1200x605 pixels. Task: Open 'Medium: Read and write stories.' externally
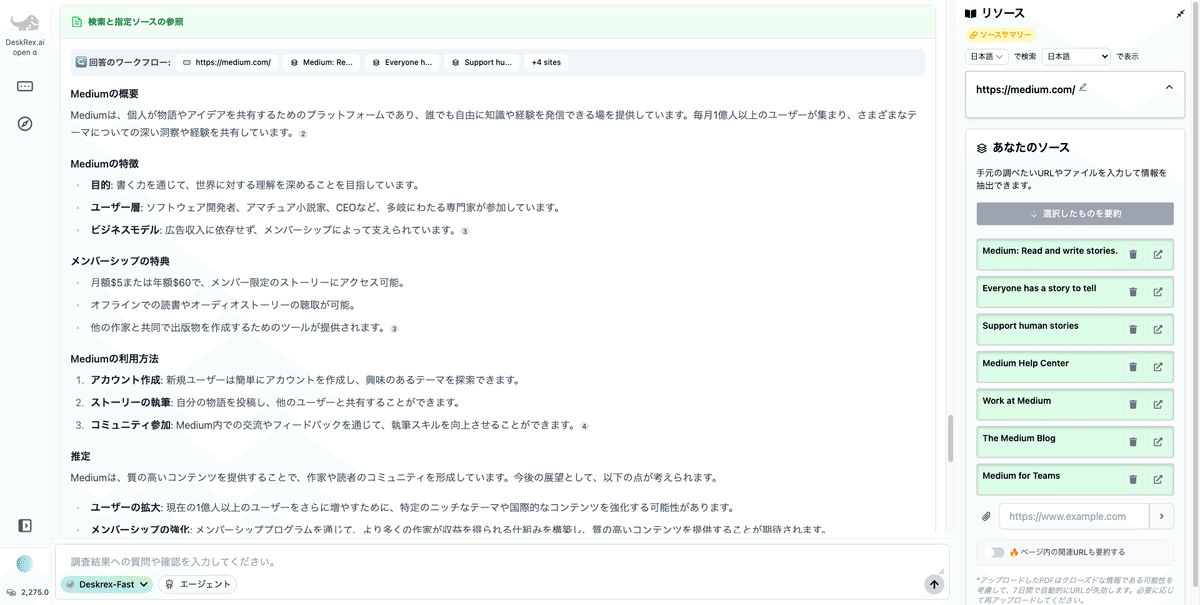pyautogui.click(x=1158, y=255)
